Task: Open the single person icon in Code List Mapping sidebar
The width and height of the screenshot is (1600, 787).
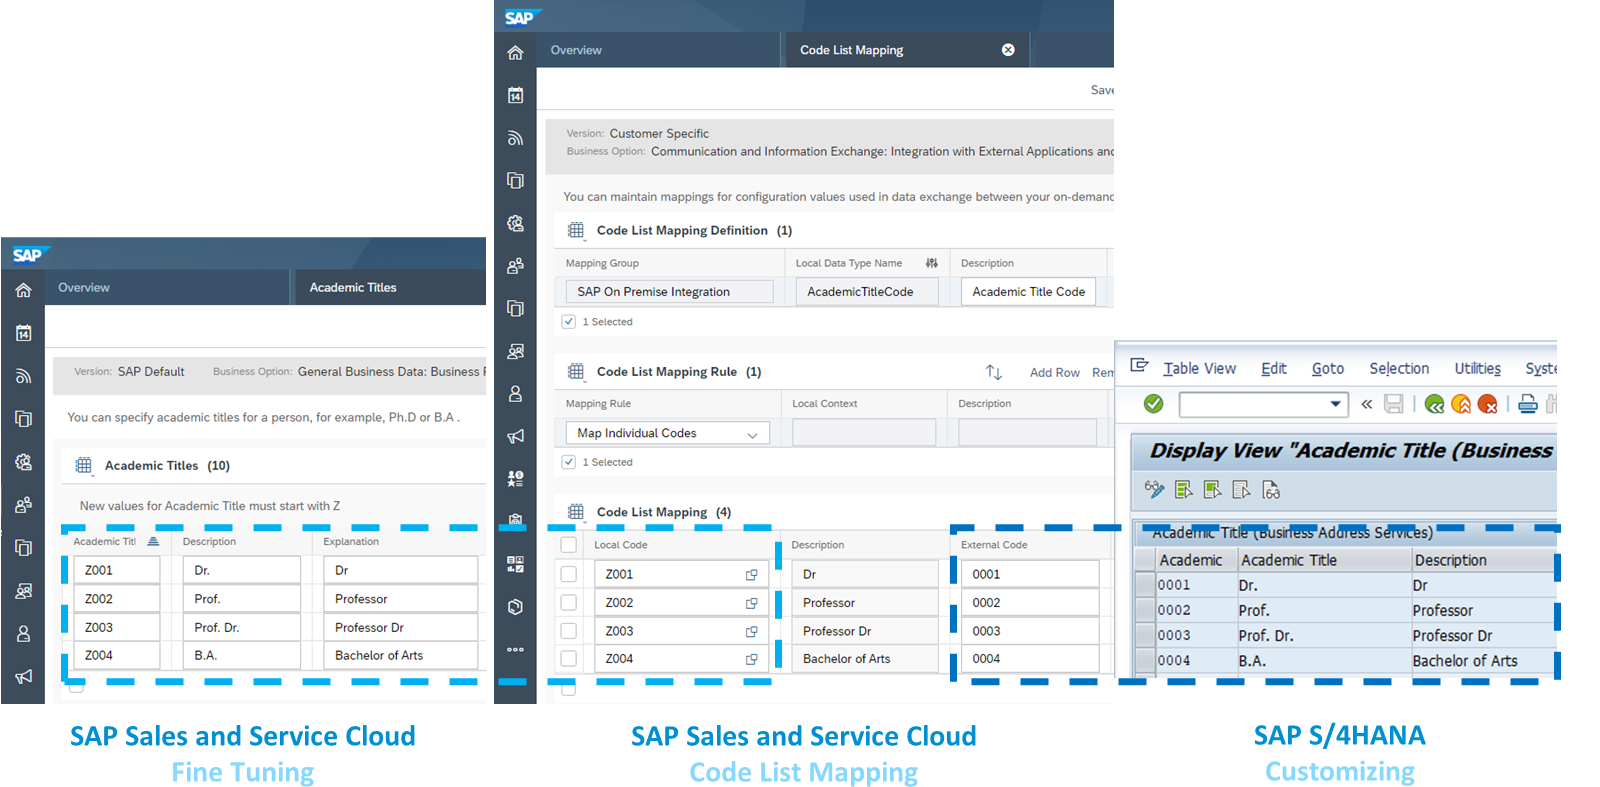Action: (x=515, y=394)
